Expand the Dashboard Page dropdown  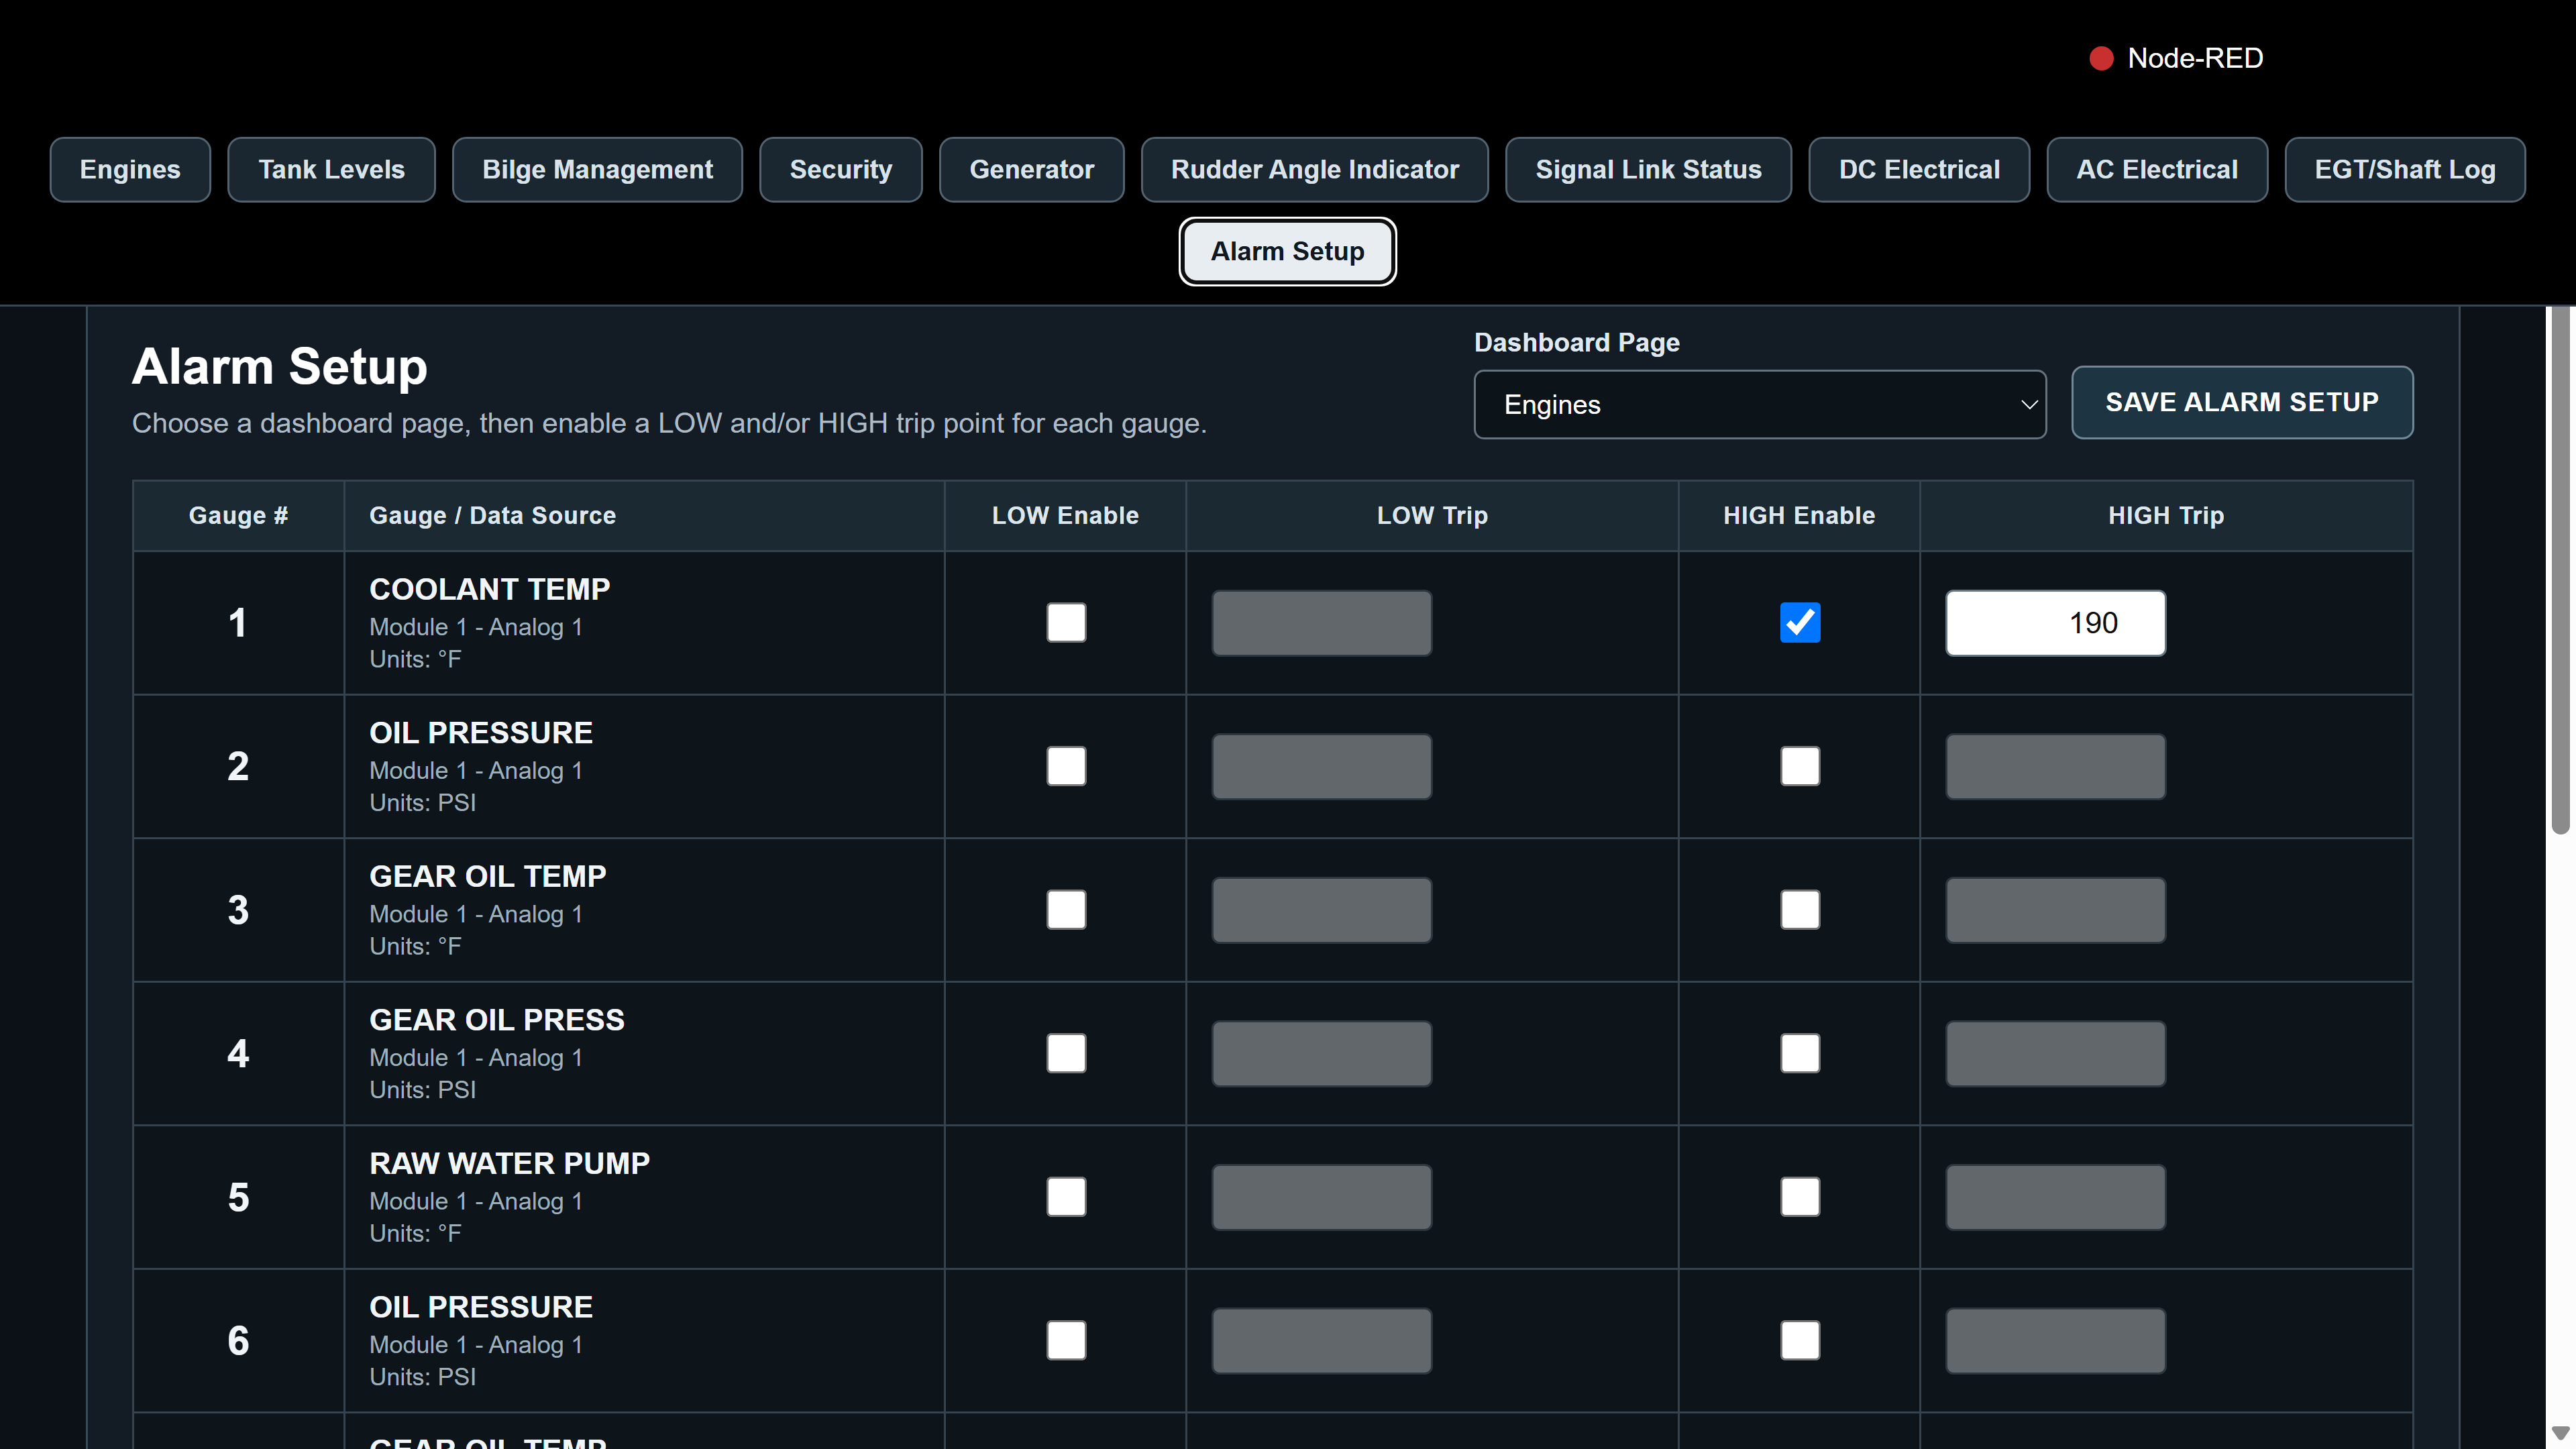(x=1760, y=404)
